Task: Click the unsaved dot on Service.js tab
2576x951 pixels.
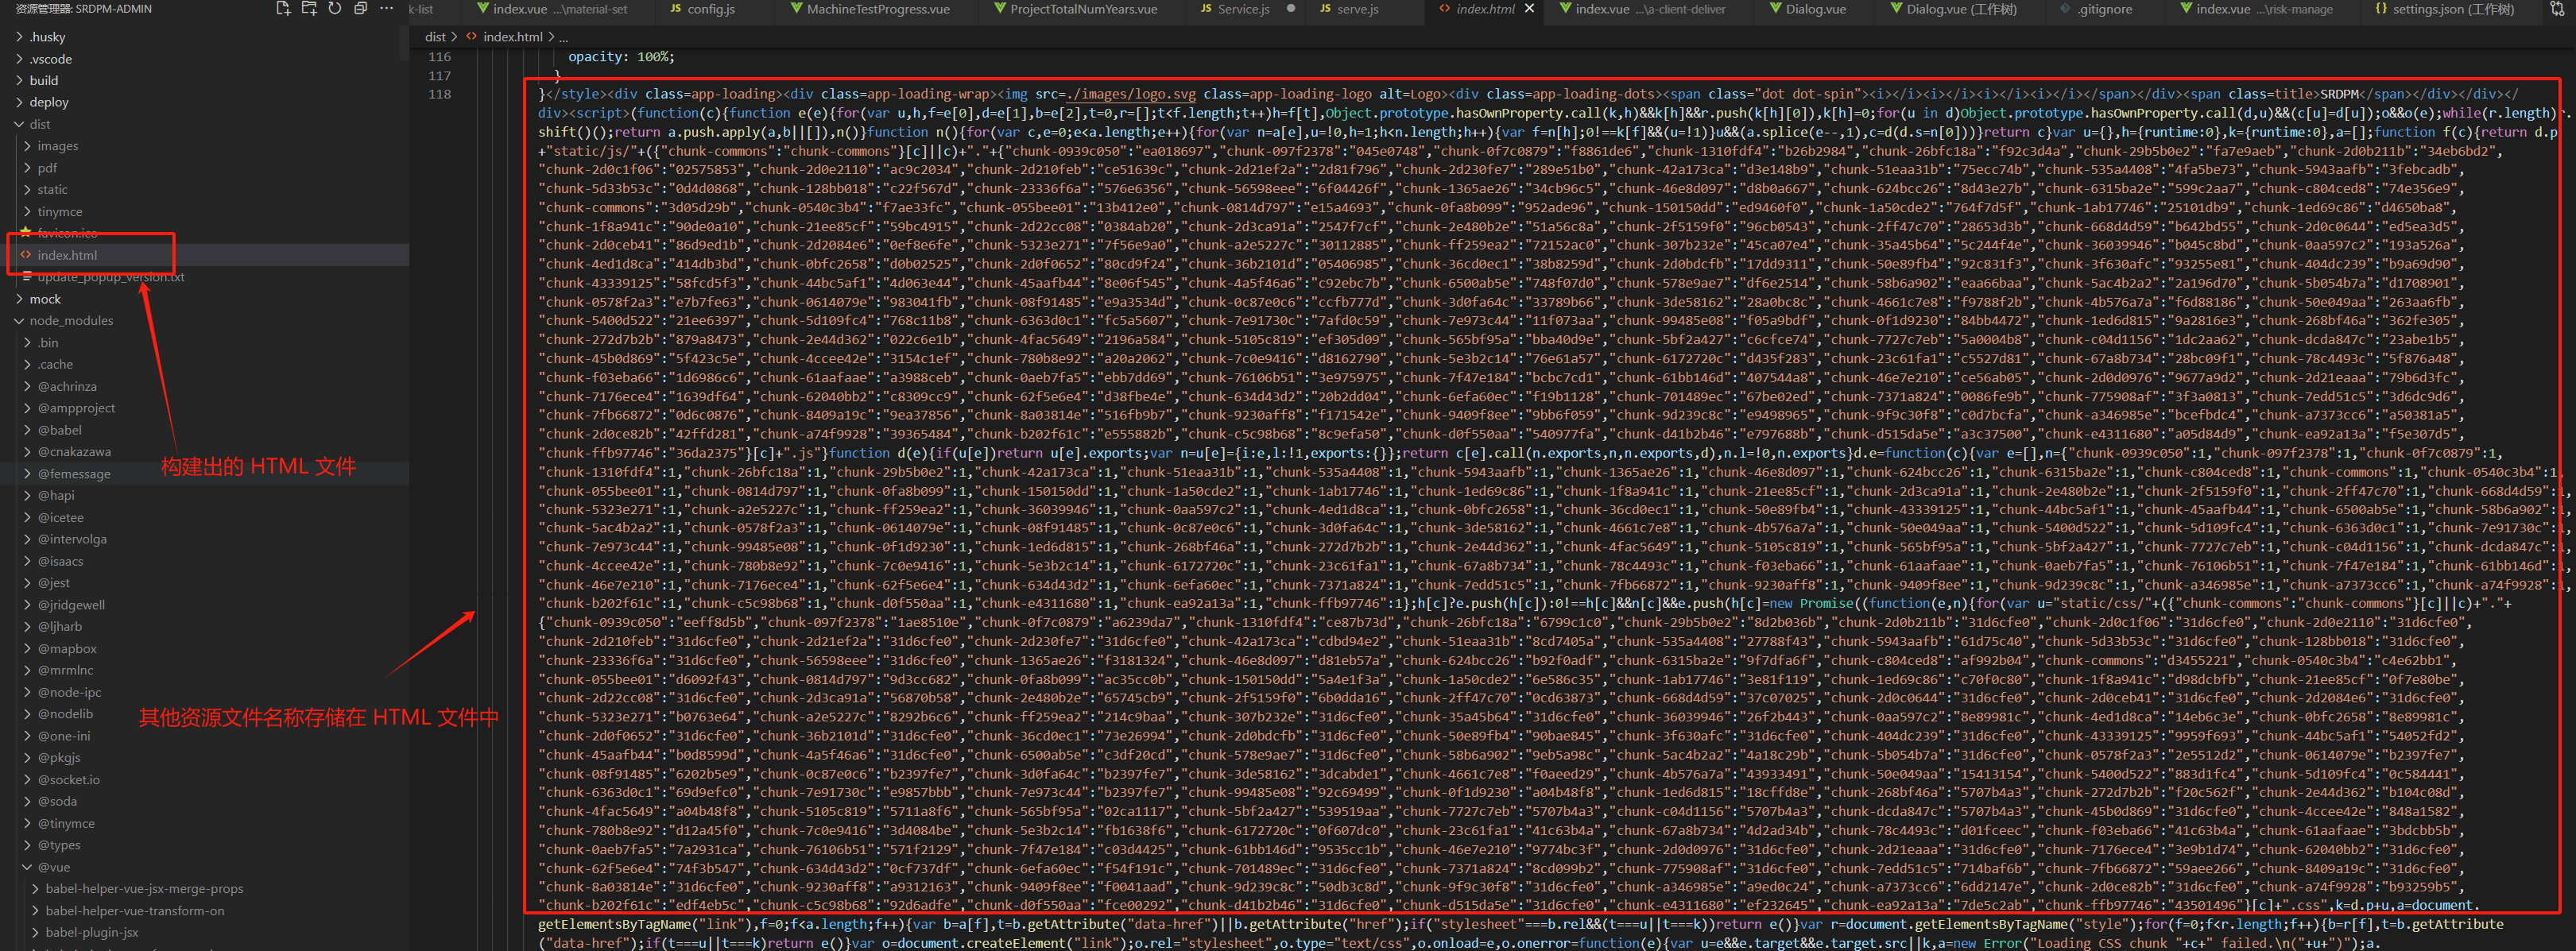Action: pyautogui.click(x=1291, y=9)
